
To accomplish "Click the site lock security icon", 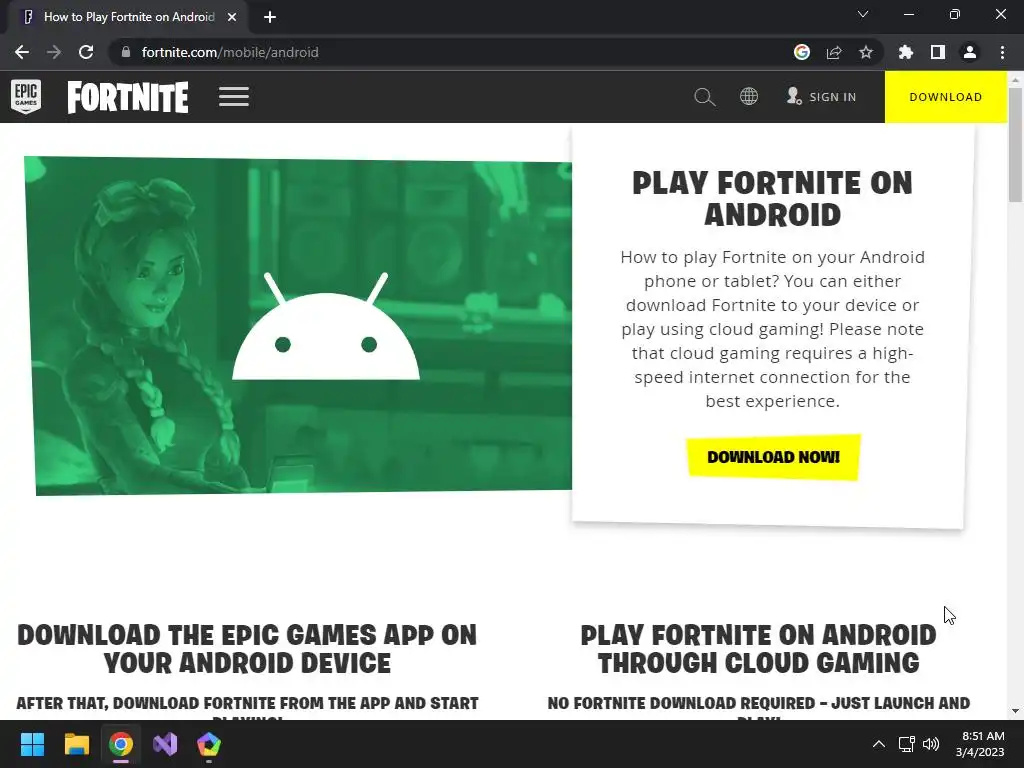I will (126, 52).
